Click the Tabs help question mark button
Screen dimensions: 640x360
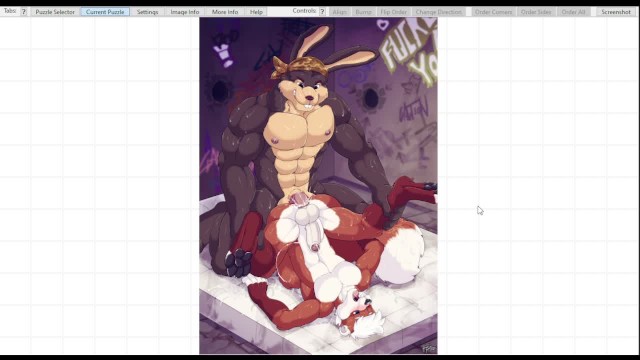pos(24,12)
